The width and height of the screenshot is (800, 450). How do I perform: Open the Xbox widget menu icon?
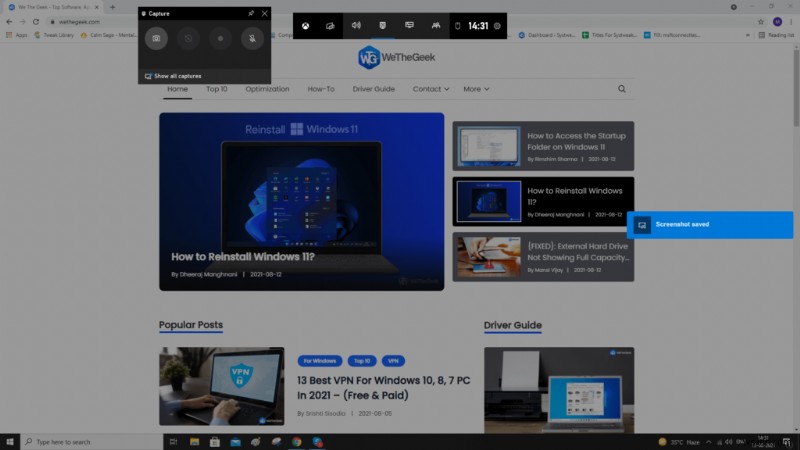tap(305, 26)
